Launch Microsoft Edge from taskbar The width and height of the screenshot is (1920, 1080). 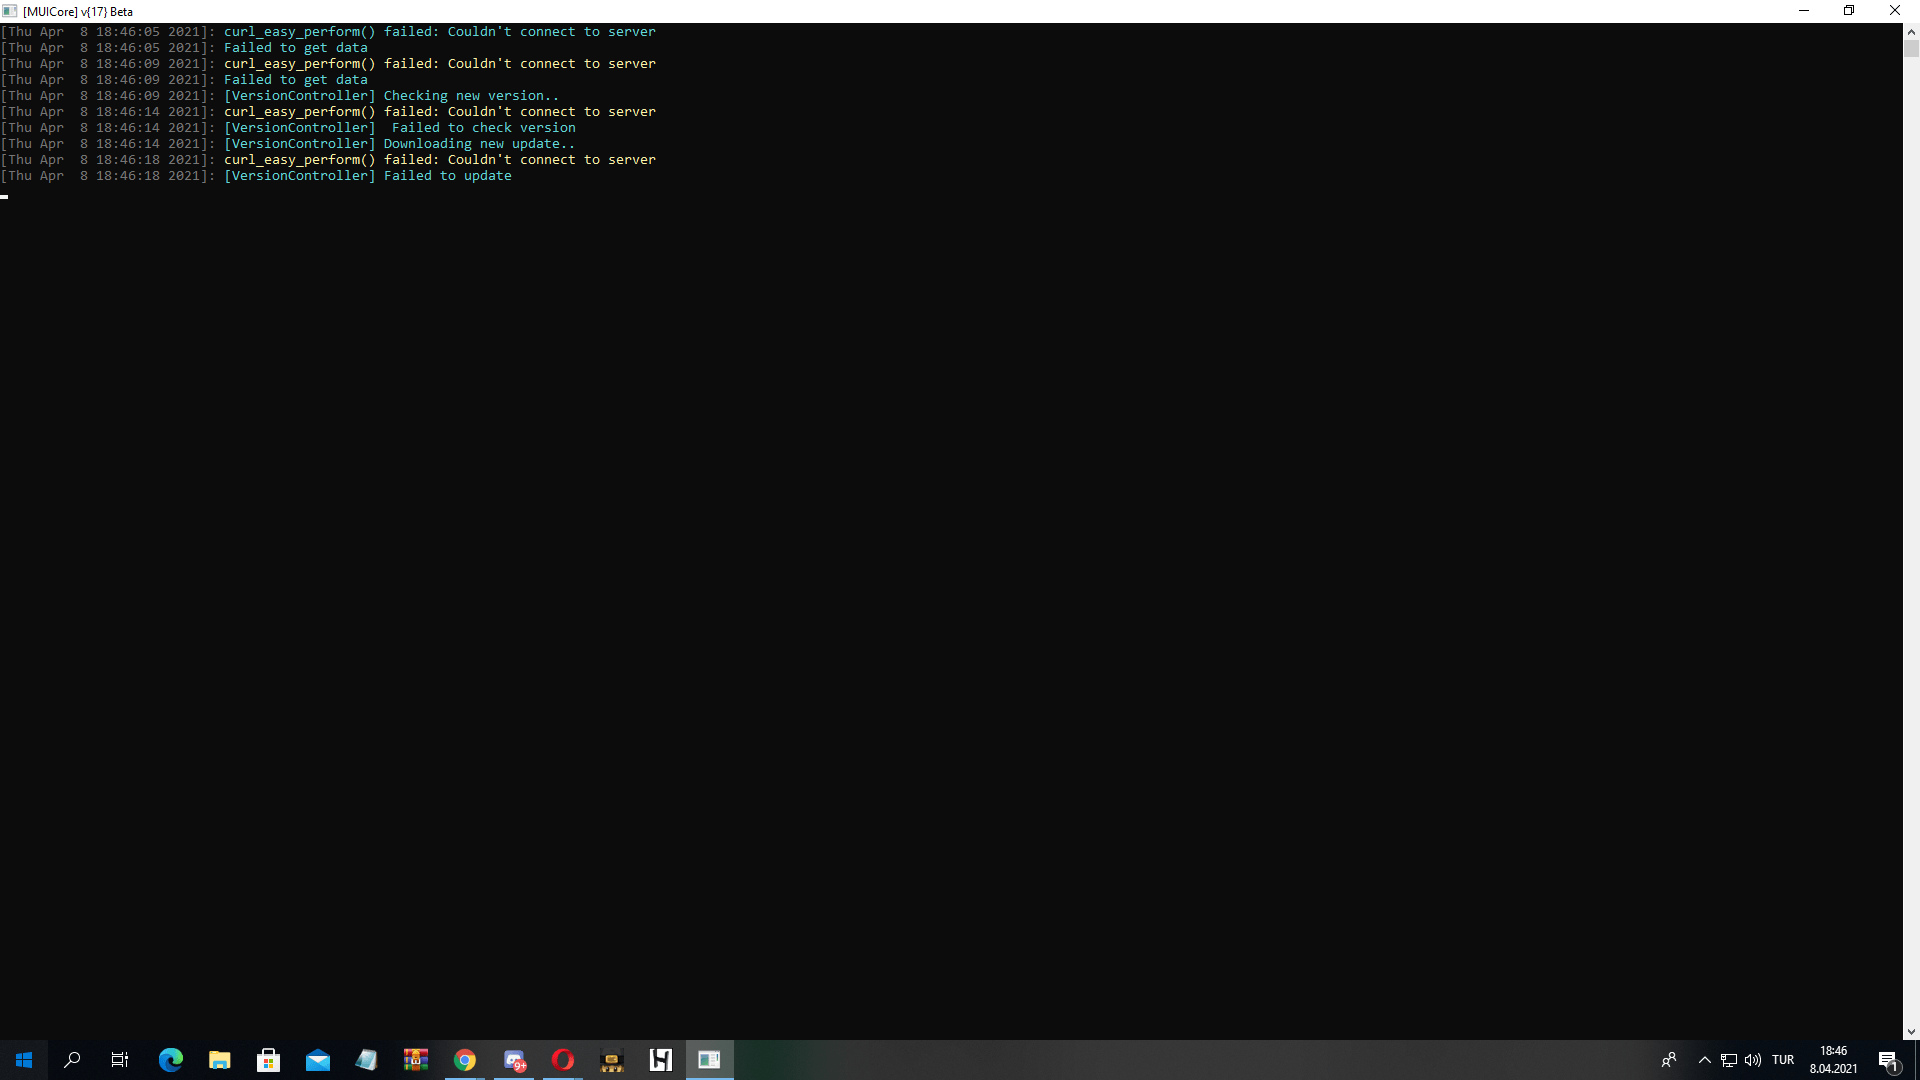tap(171, 1060)
